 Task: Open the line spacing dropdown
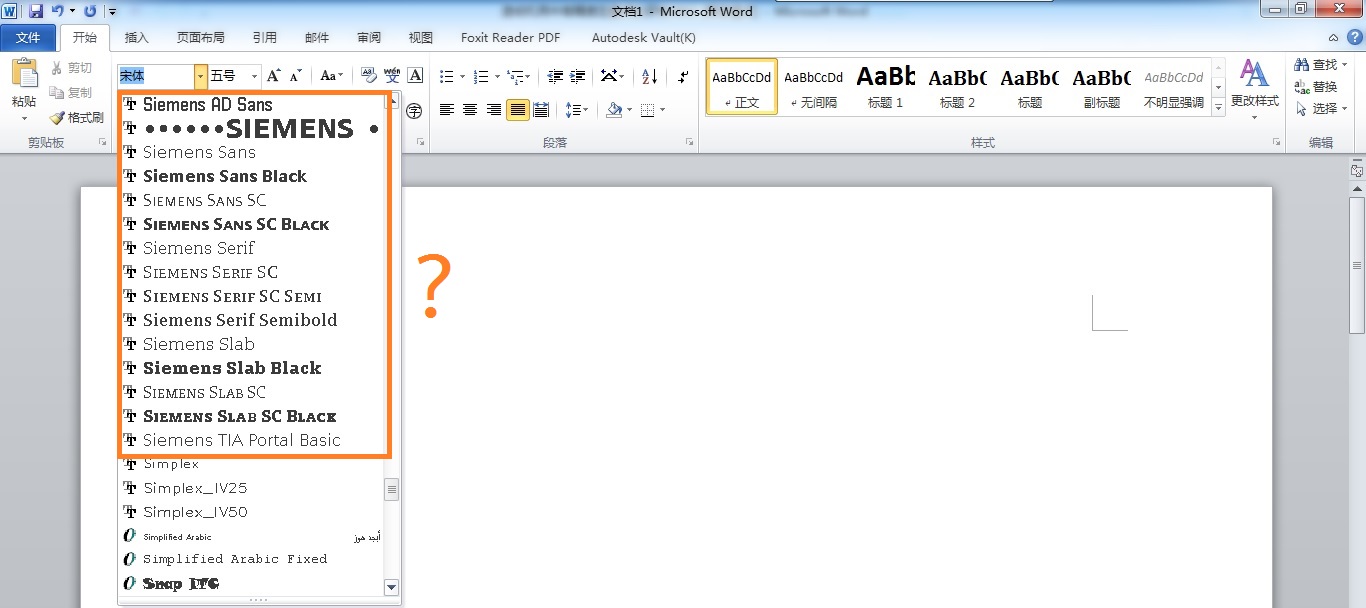576,110
